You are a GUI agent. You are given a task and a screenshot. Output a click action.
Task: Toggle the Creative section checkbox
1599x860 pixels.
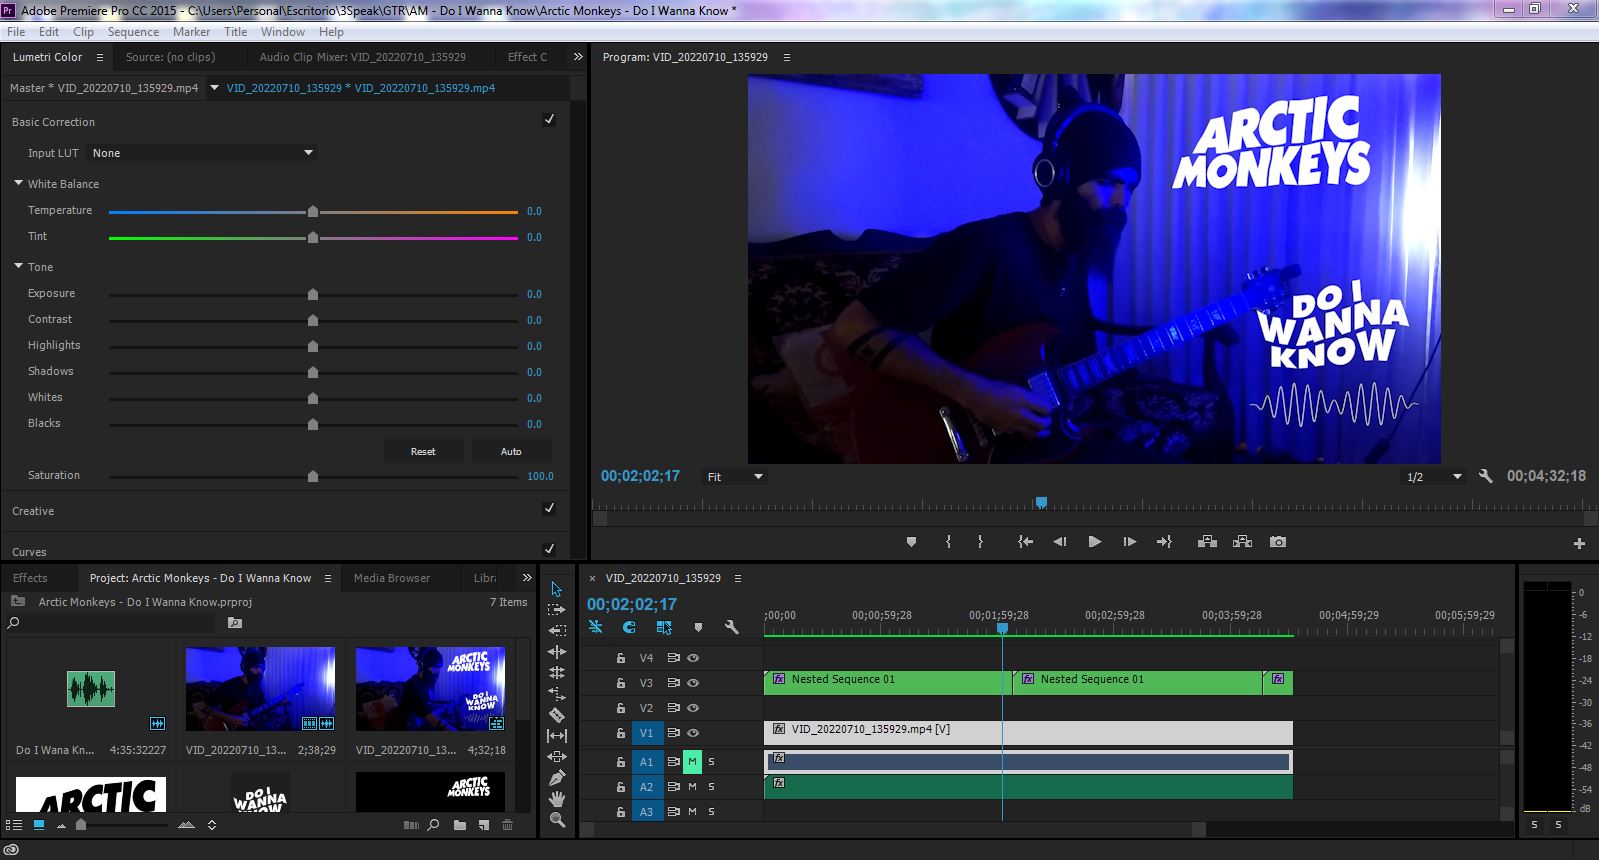549,509
